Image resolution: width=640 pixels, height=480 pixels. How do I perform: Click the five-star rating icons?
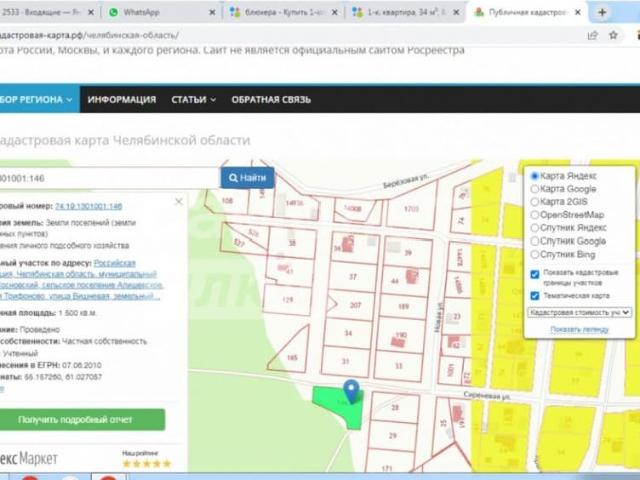click(146, 464)
